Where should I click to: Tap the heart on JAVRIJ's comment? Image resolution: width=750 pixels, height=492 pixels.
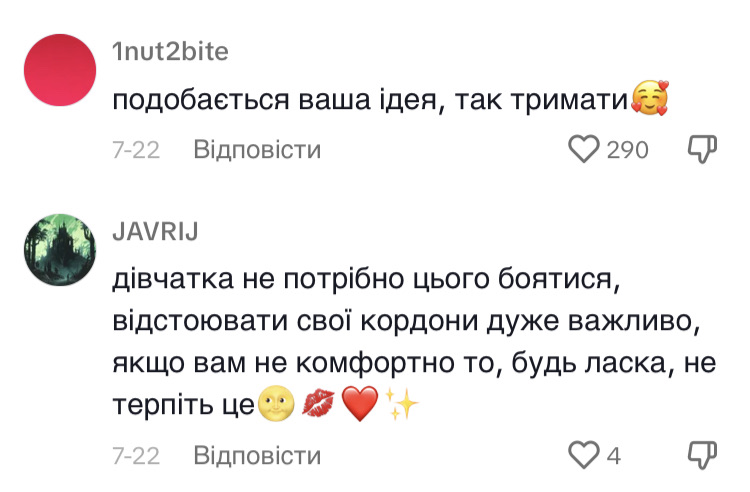pos(582,456)
